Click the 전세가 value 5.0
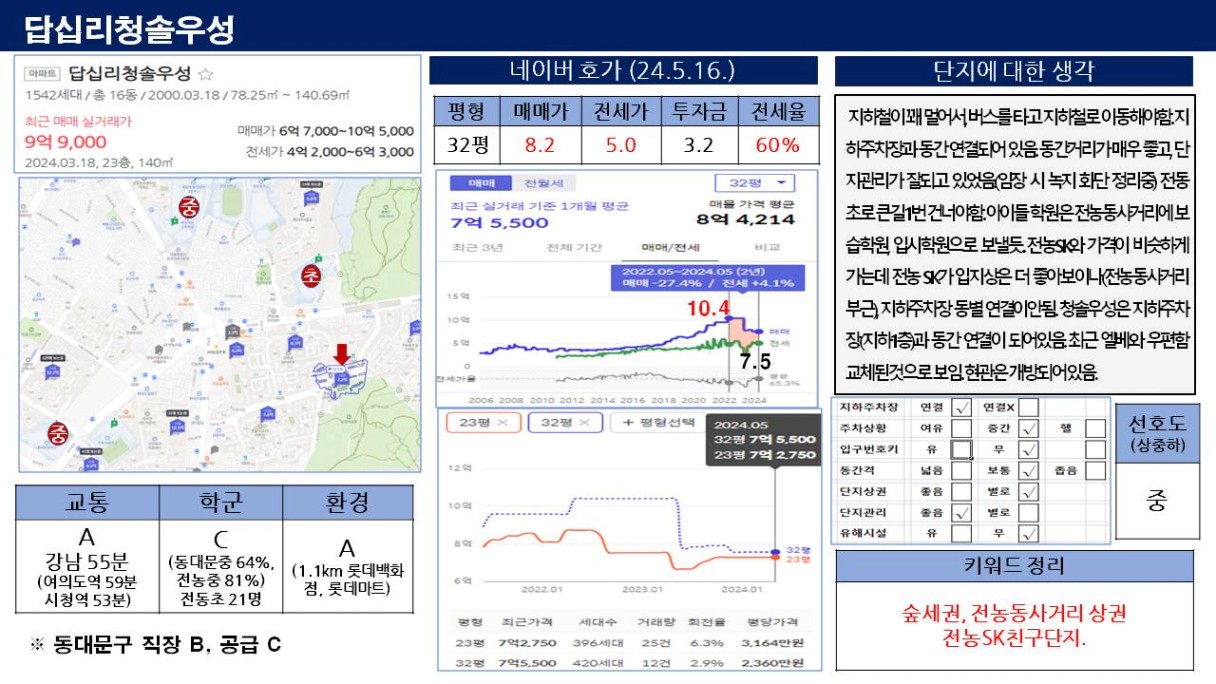This screenshot has height=684, width=1216. coord(621,145)
